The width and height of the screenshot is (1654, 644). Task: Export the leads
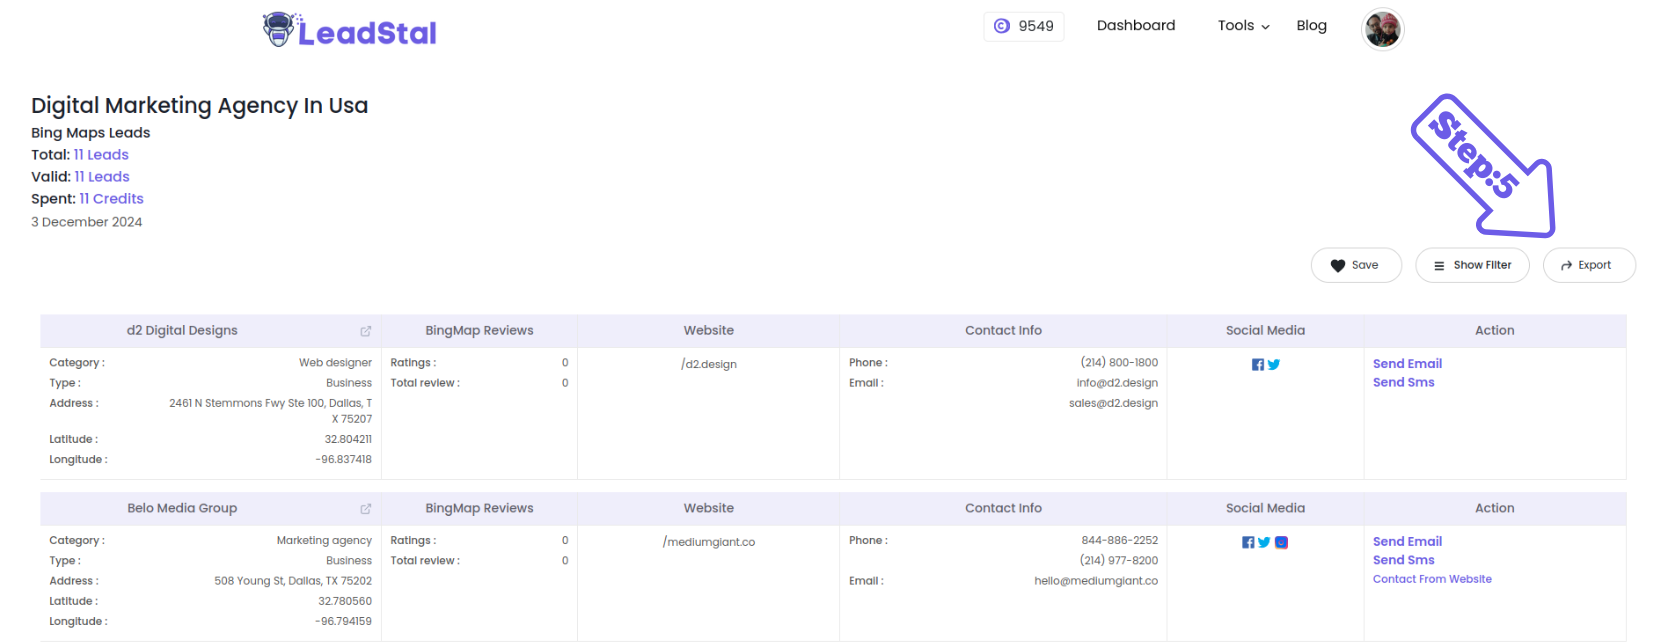click(x=1588, y=265)
